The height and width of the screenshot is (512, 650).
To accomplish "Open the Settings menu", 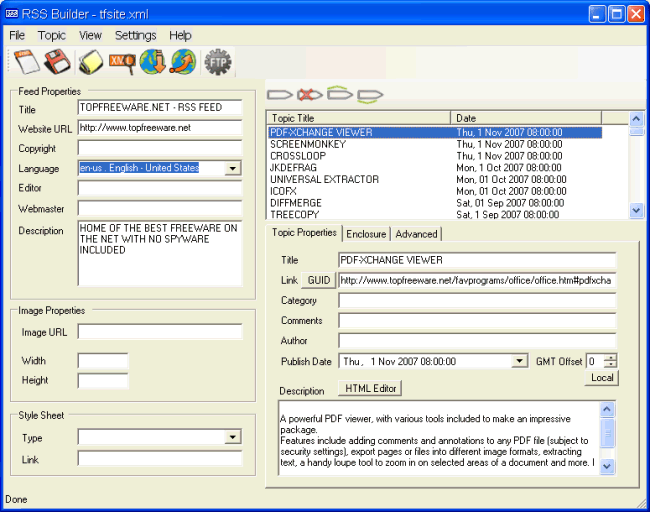I will [136, 36].
